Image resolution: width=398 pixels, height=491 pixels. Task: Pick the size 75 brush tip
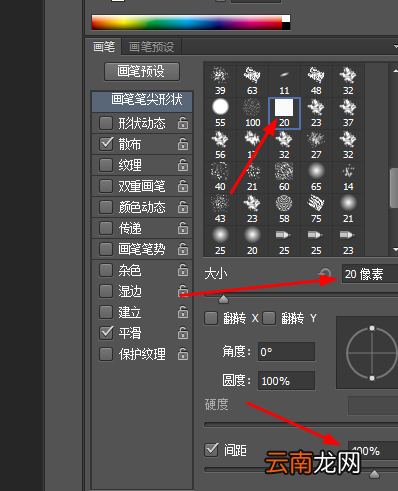click(316, 209)
